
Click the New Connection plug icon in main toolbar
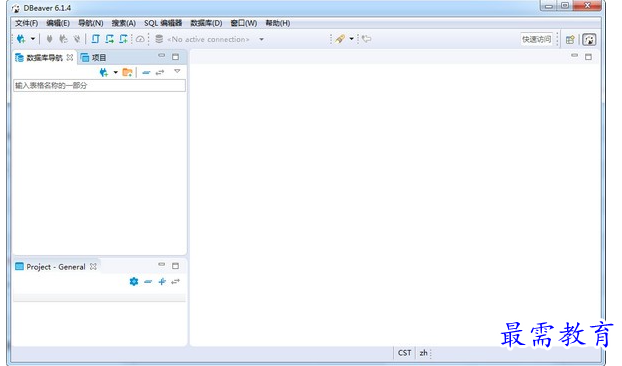tap(21, 39)
